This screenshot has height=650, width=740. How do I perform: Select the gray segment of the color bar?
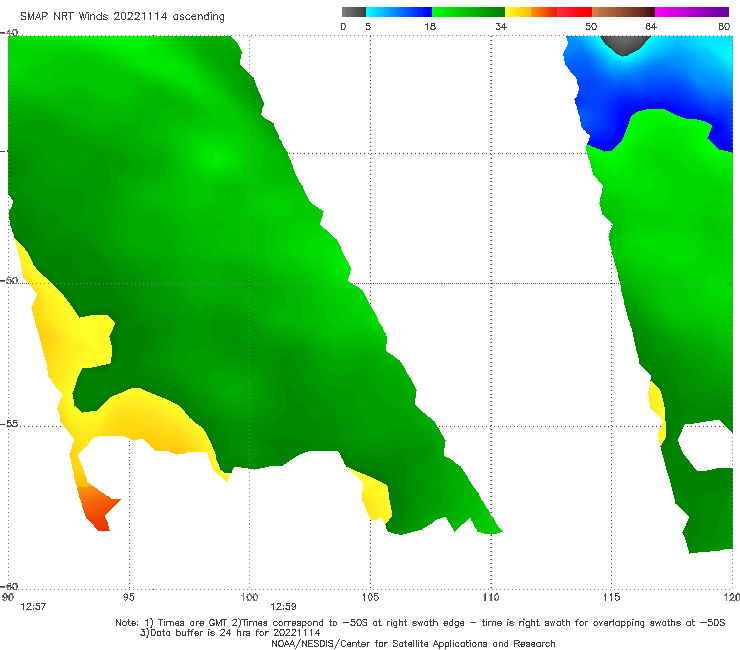coord(354,12)
